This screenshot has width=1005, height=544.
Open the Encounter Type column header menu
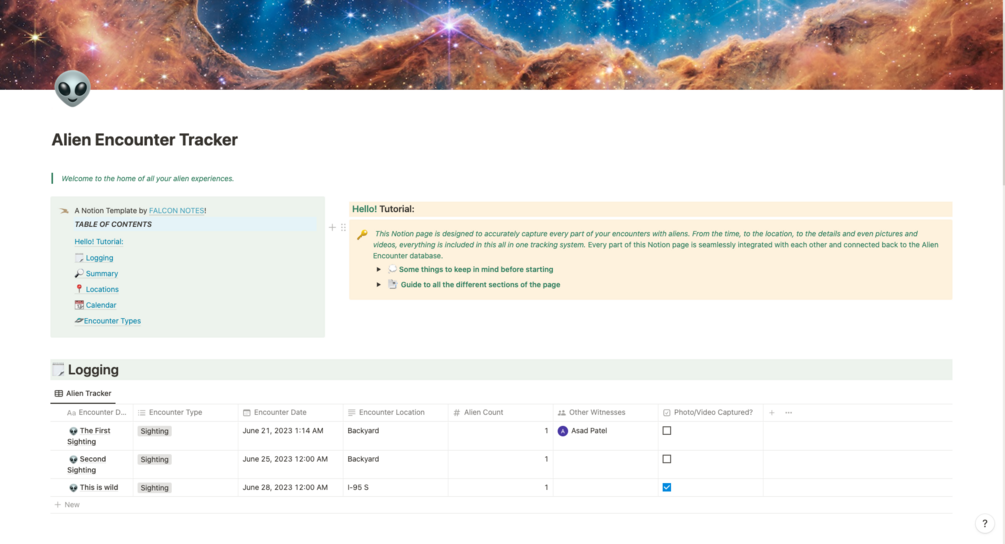pyautogui.click(x=175, y=412)
